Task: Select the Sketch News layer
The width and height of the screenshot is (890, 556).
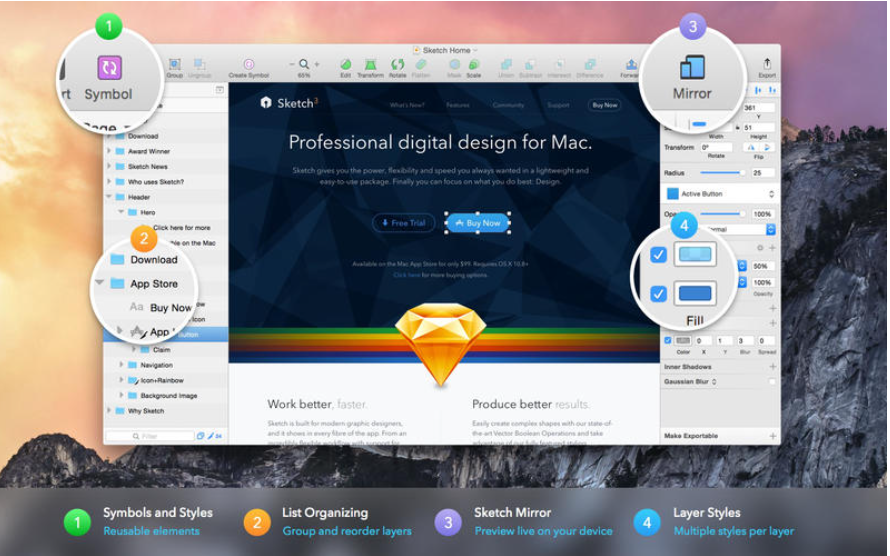Action: [147, 167]
